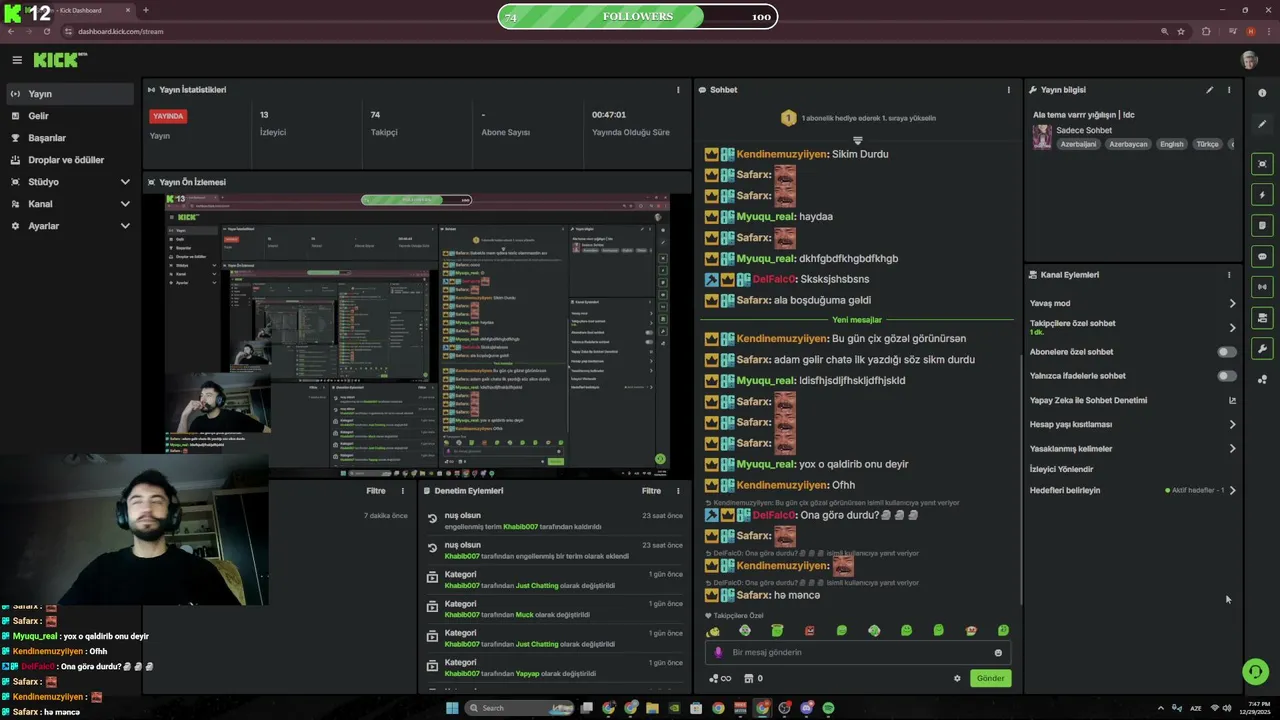1280x720 pixels.
Task: Click the followers goal progress bar
Action: (637, 16)
